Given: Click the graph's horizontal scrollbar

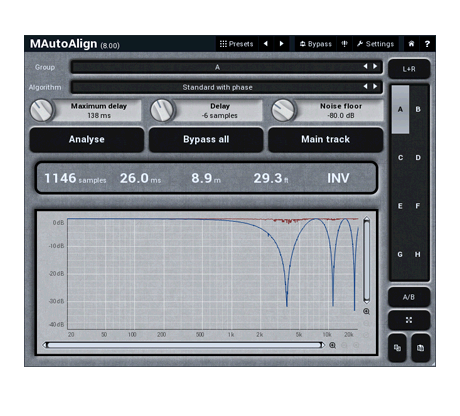Looking at the screenshot, I should tap(184, 345).
